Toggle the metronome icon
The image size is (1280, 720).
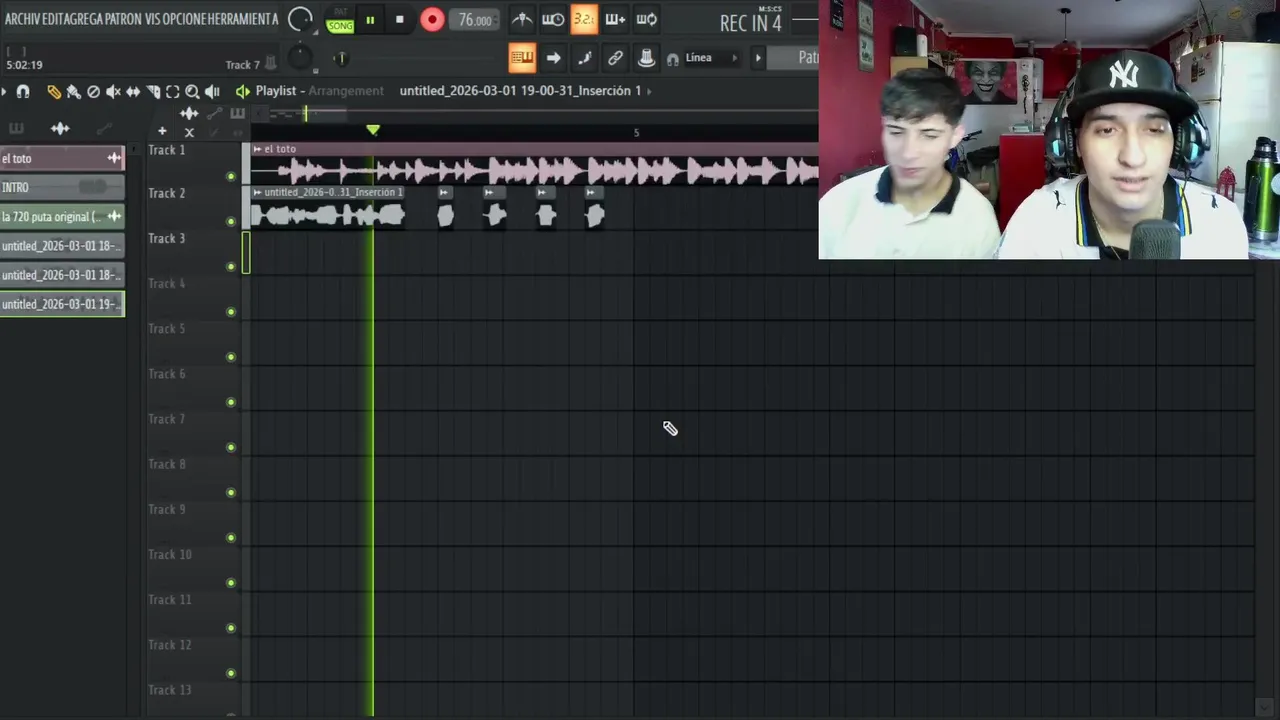[x=522, y=19]
